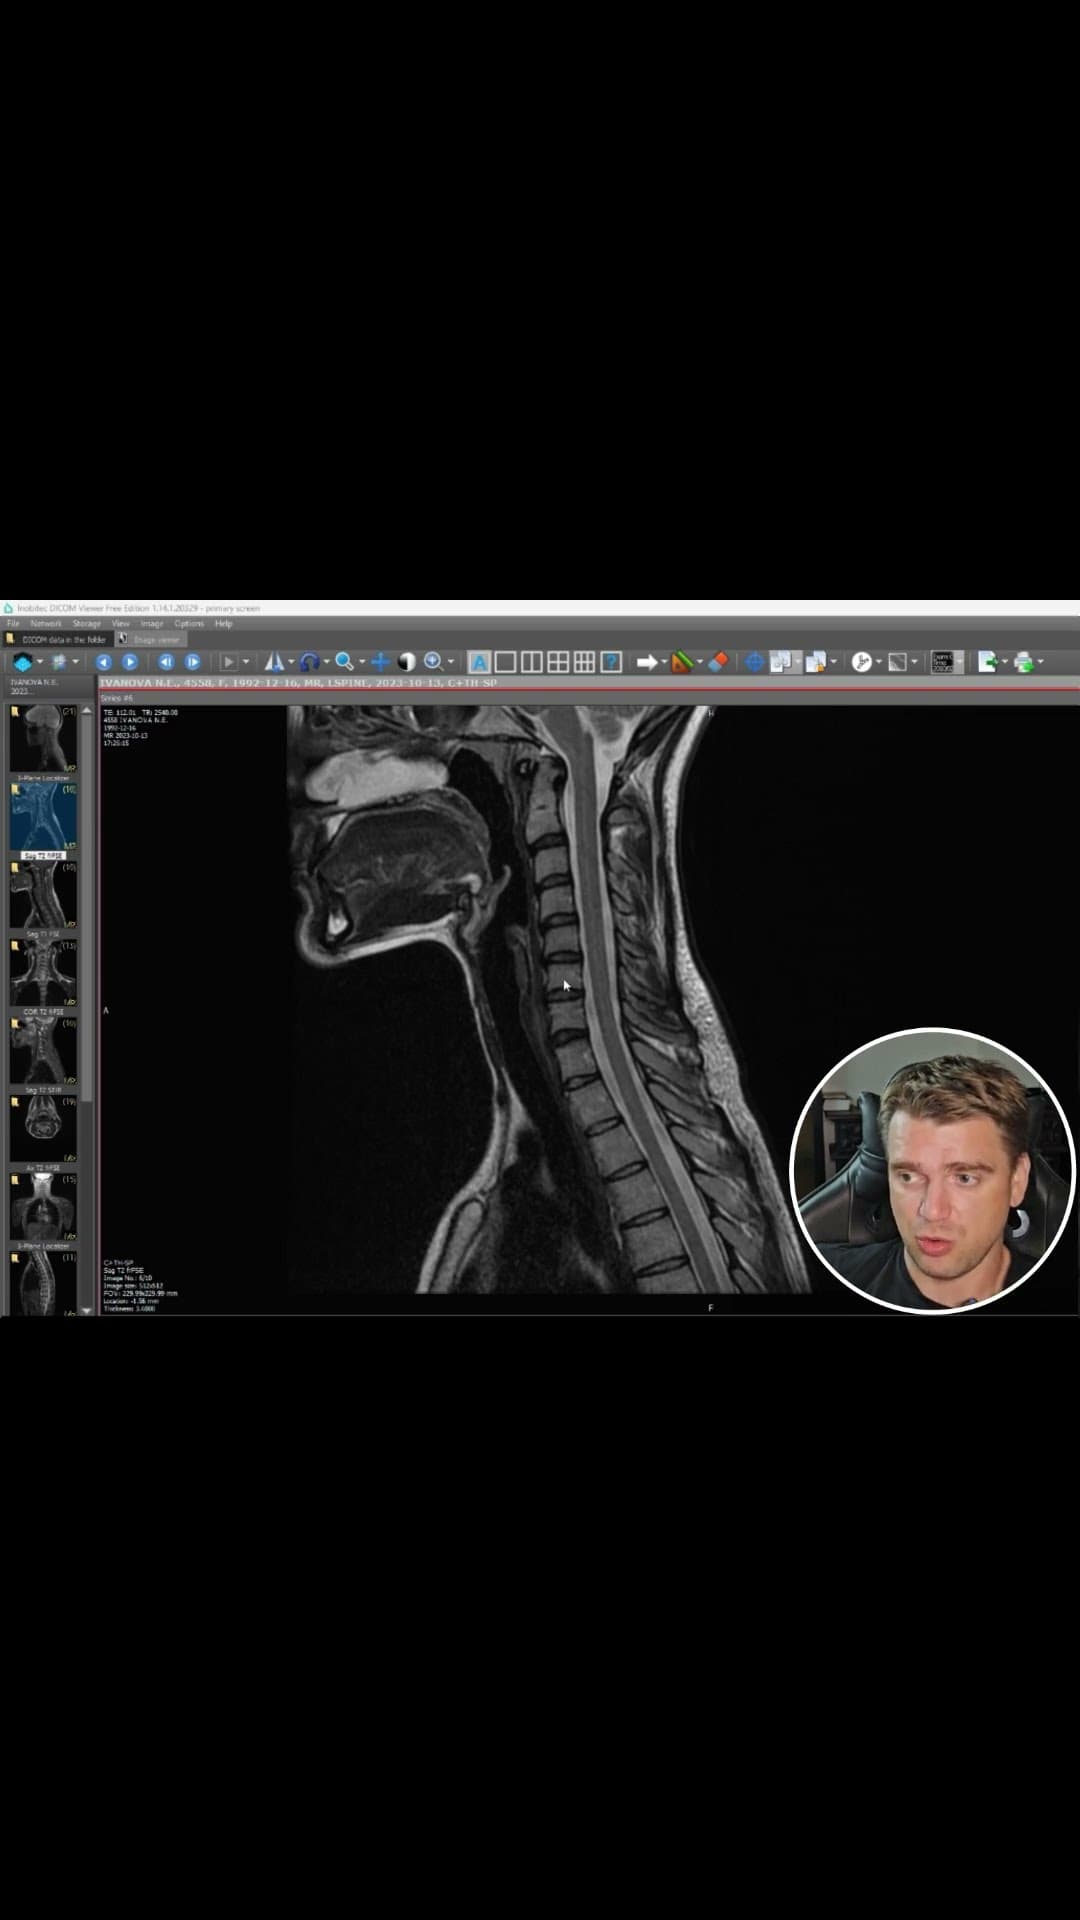This screenshot has height=1920, width=1080.
Task: Expand the flip tool dropdown arrow
Action: pyautogui.click(x=291, y=662)
